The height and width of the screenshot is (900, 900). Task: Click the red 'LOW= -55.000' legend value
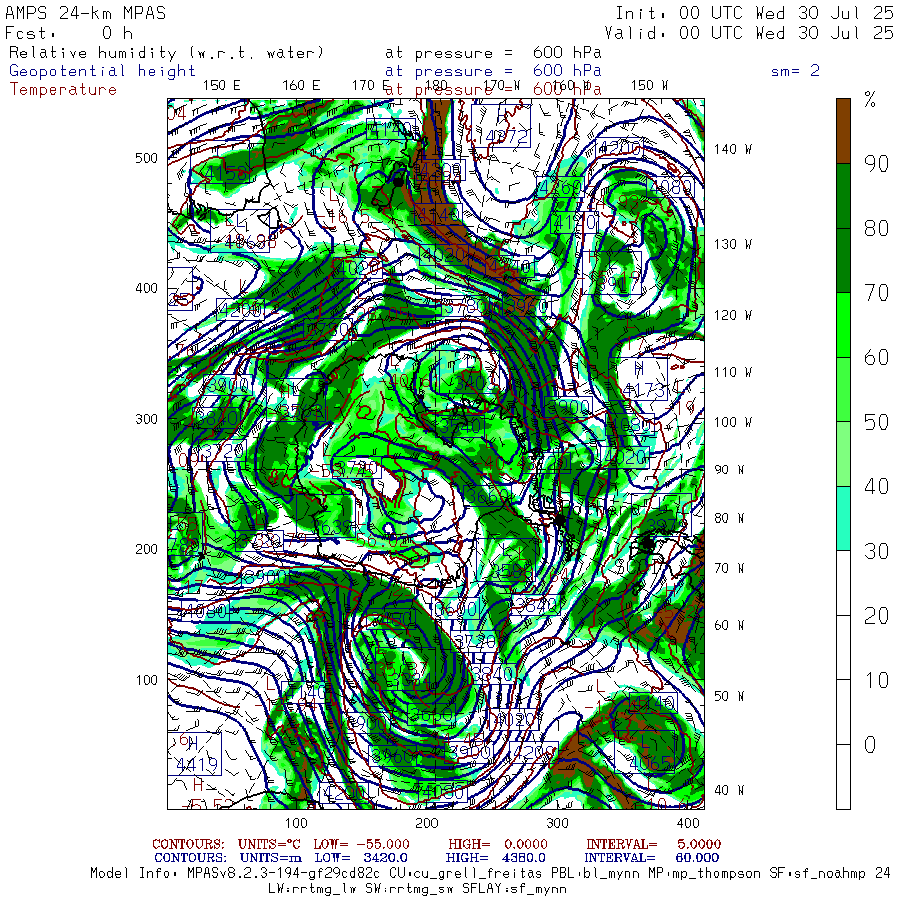[x=362, y=844]
